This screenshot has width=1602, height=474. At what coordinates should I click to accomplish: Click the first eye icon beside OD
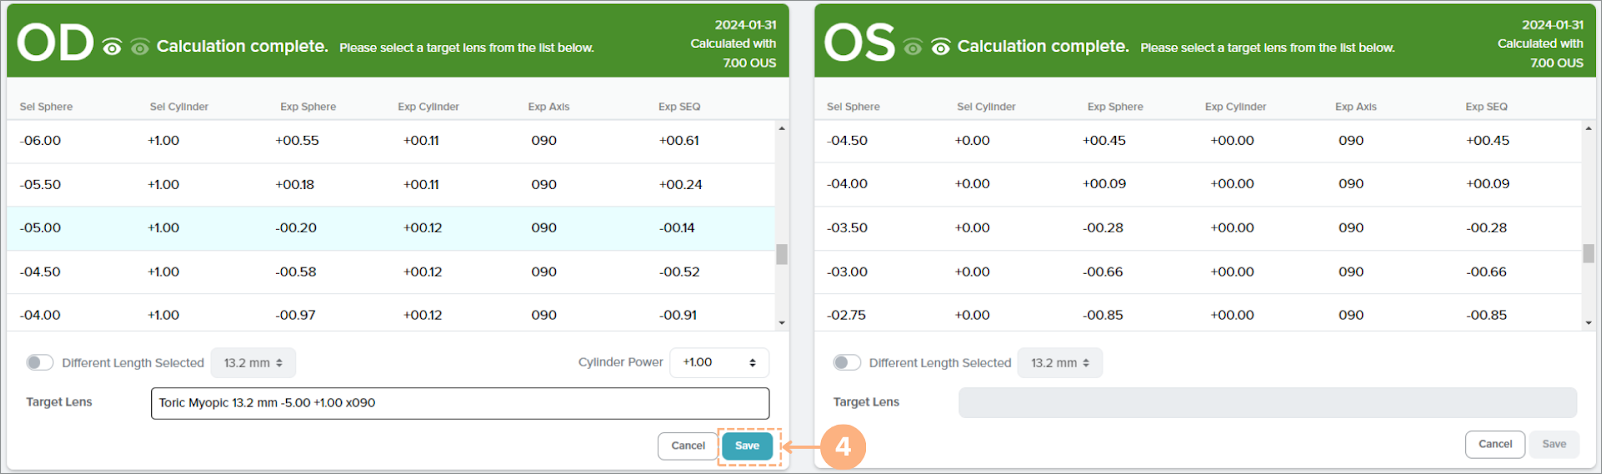(x=112, y=47)
